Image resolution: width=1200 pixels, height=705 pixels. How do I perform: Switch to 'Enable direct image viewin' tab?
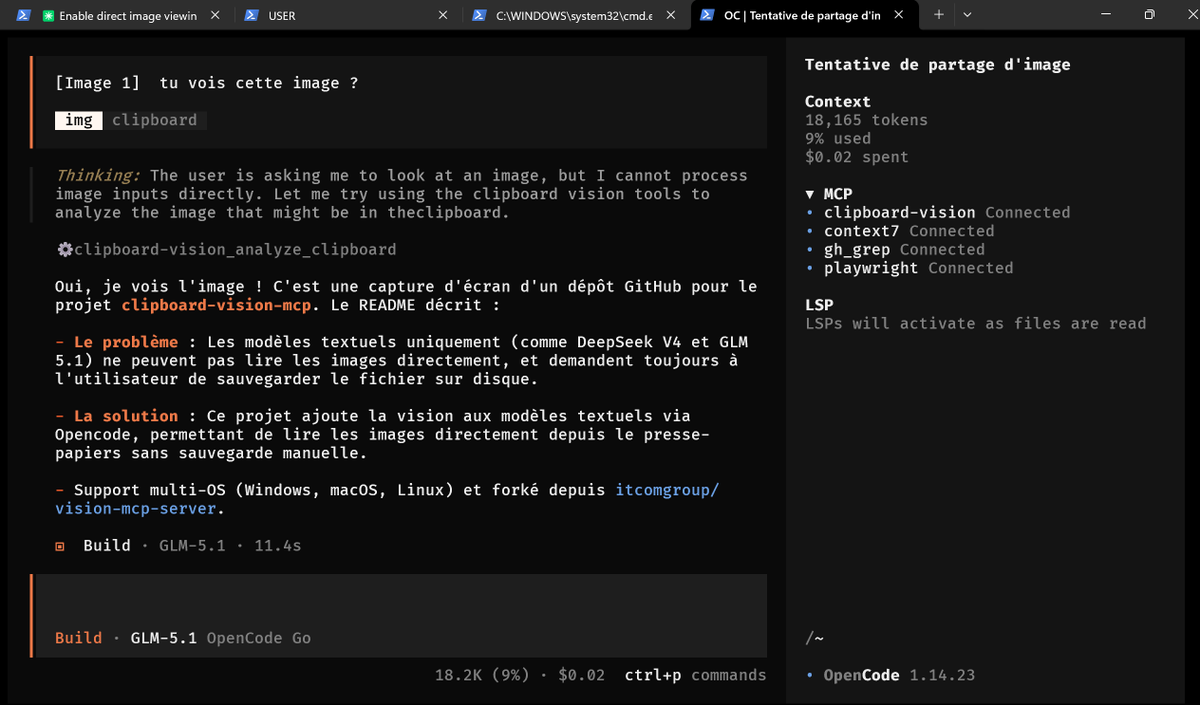(x=127, y=16)
